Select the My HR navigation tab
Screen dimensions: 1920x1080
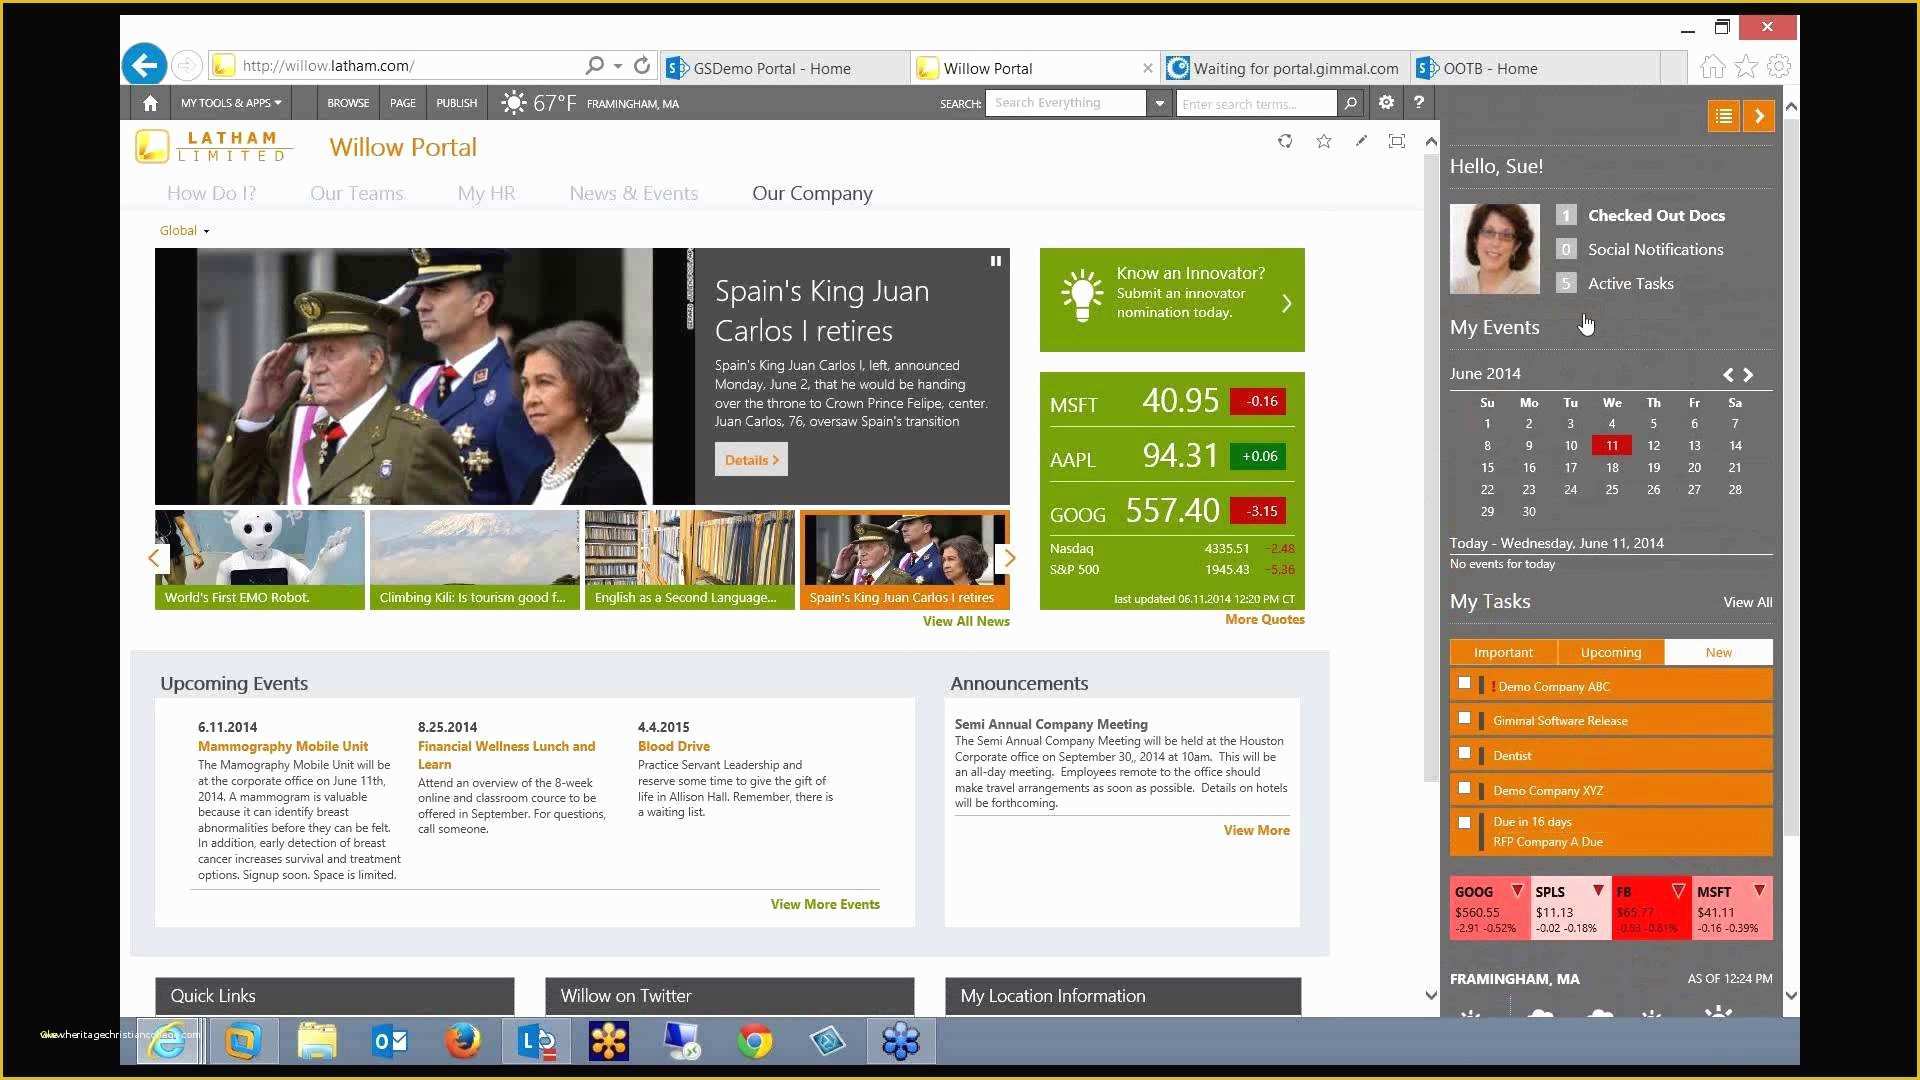485,193
